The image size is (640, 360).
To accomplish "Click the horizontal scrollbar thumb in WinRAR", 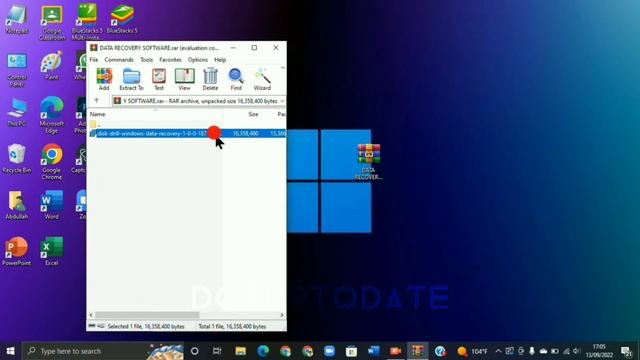I will coord(147,315).
